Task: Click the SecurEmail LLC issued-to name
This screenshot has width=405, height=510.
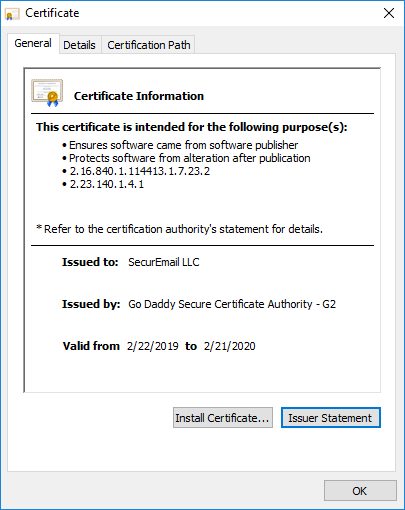Action: click(164, 262)
